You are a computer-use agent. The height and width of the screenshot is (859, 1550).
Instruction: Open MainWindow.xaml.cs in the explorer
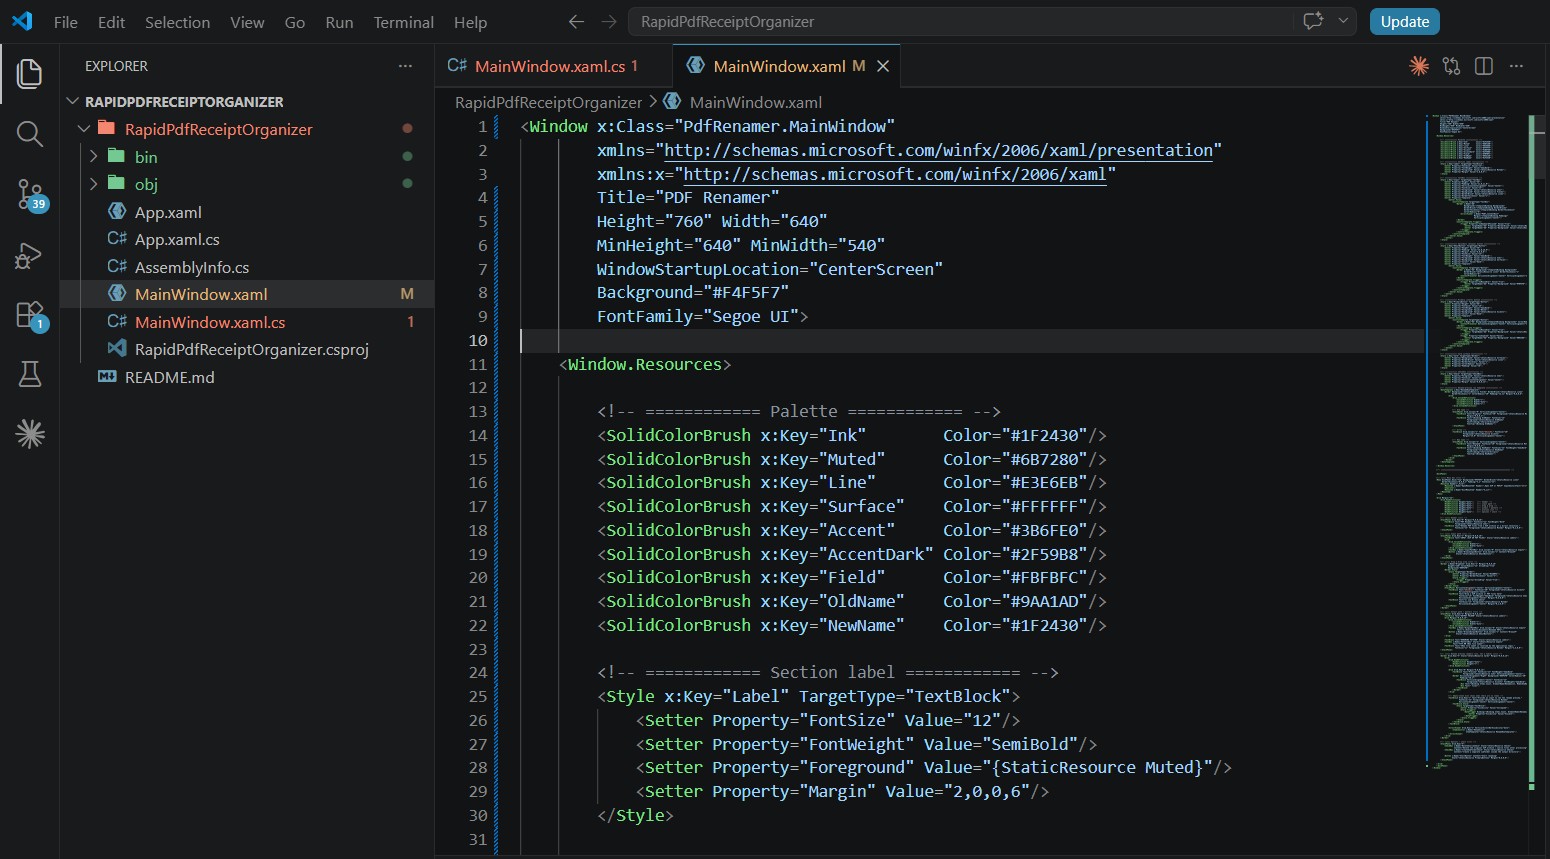(x=247, y=322)
